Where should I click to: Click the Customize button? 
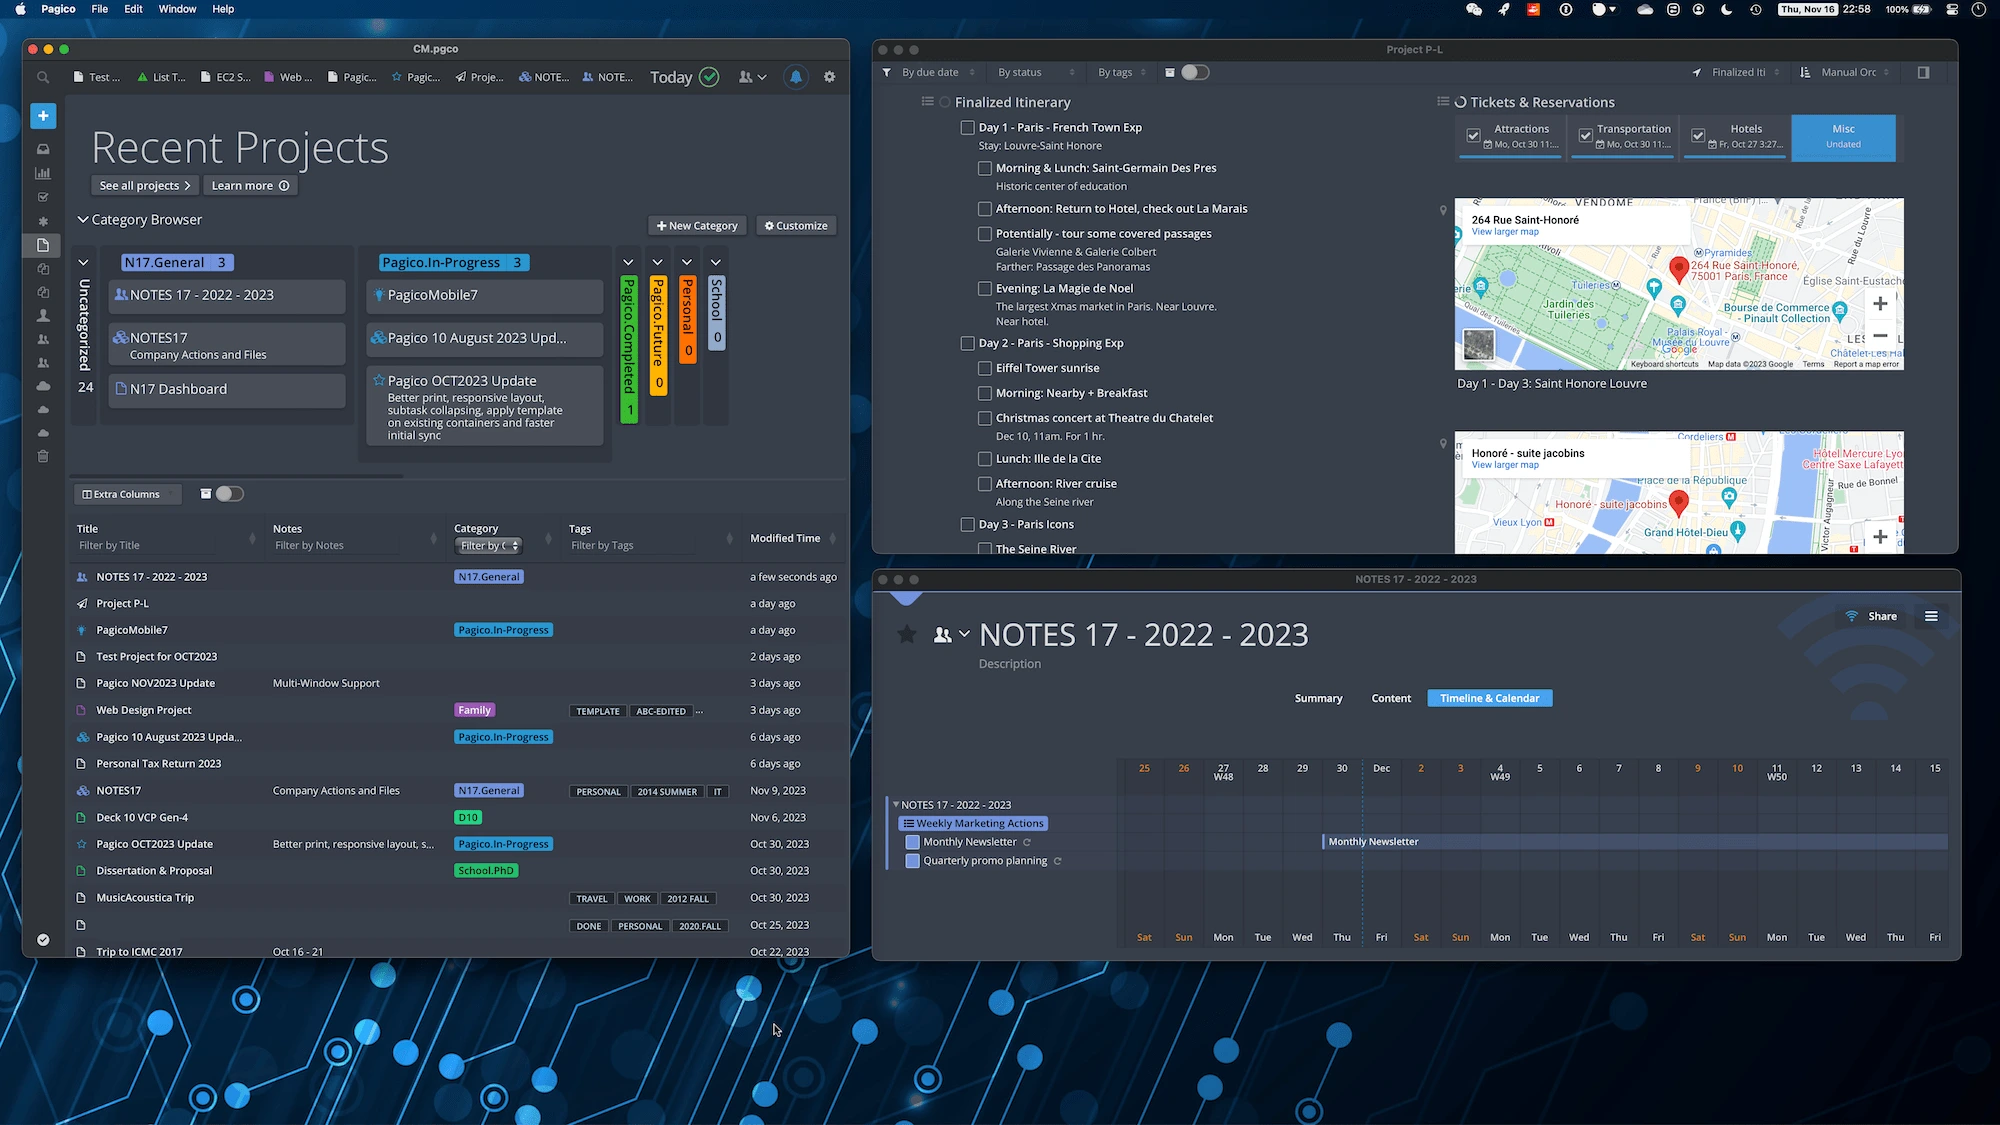[796, 226]
